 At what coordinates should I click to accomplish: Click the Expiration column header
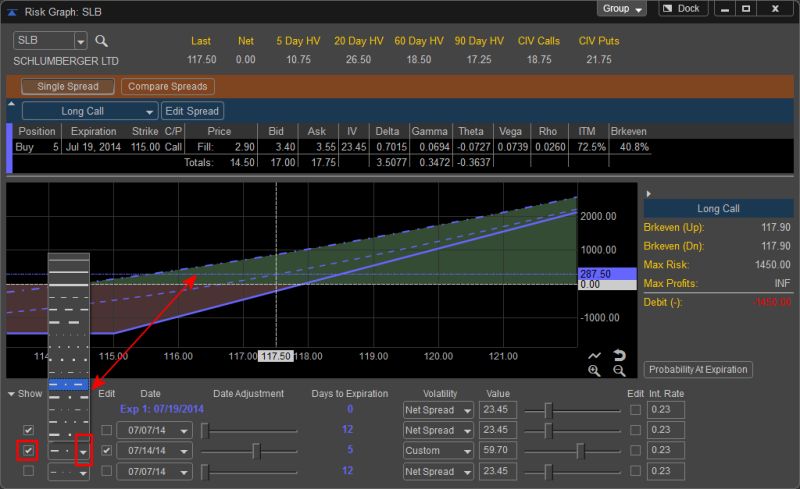(93, 131)
